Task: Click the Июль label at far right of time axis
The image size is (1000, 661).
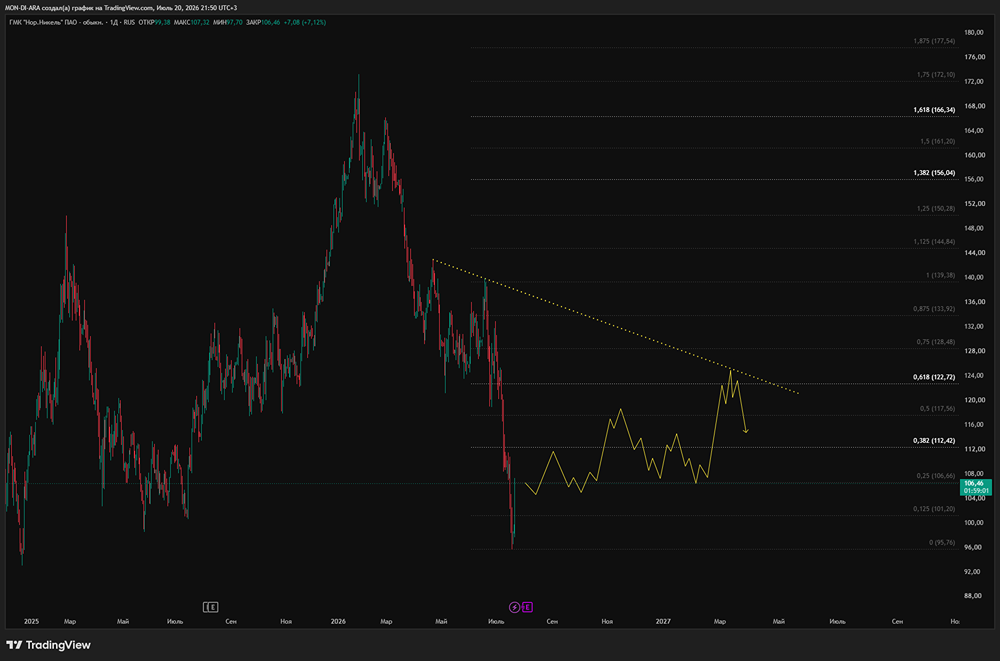Action: (x=837, y=621)
